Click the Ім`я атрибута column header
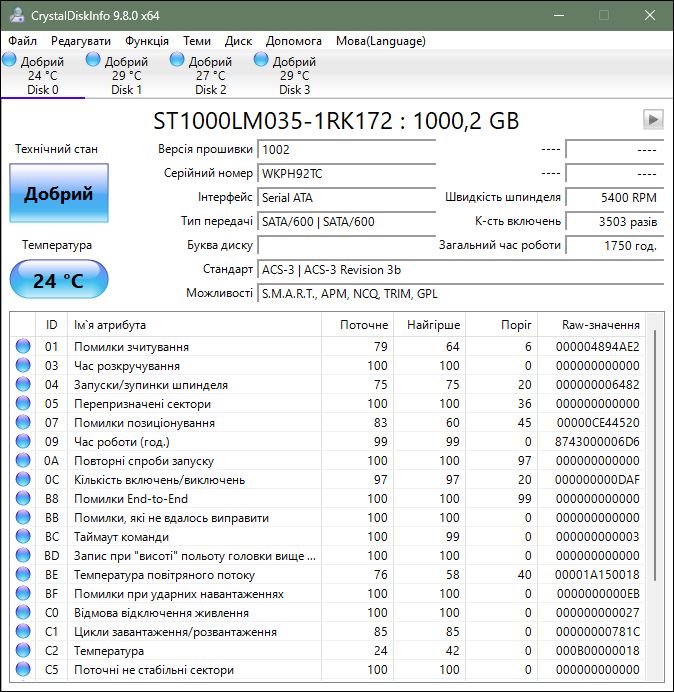Viewport: 674px width, 692px height. pos(194,325)
